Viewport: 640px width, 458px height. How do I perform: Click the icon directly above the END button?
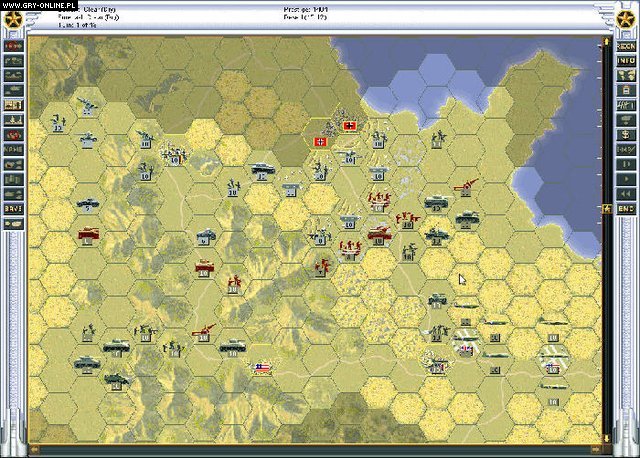pyautogui.click(x=625, y=193)
